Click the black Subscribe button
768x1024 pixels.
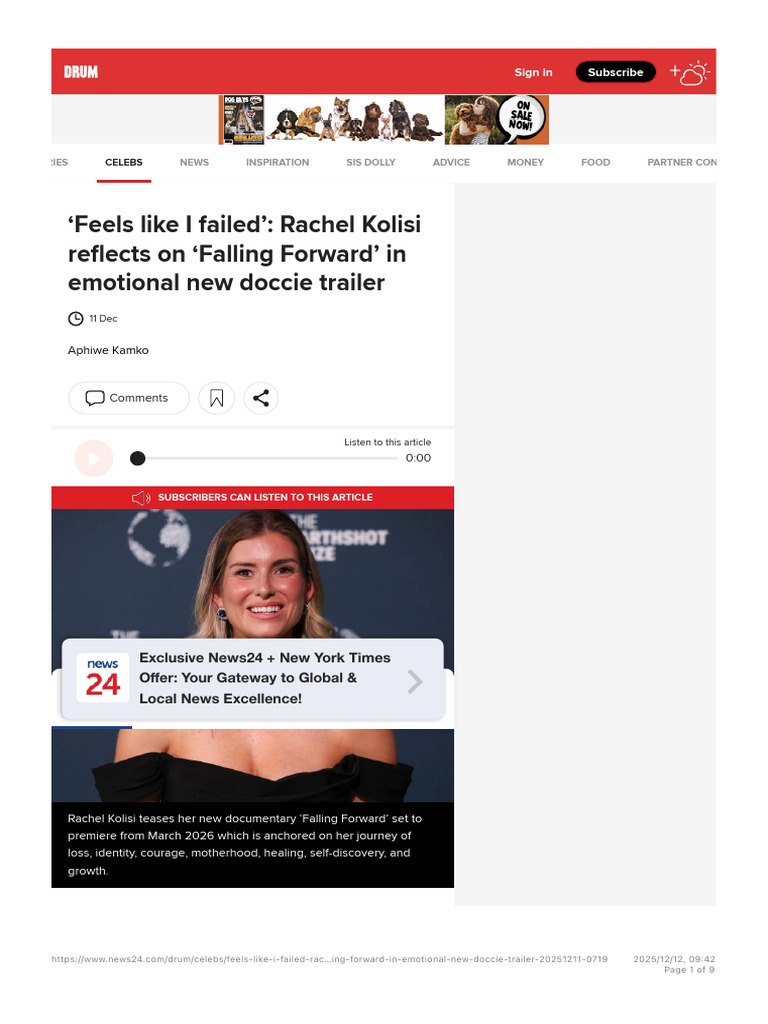[615, 72]
